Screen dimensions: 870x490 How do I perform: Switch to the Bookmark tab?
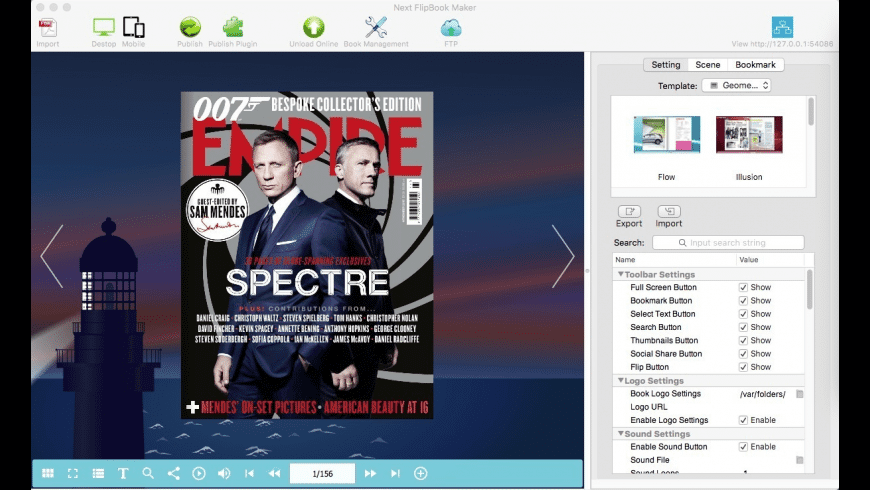(x=756, y=65)
